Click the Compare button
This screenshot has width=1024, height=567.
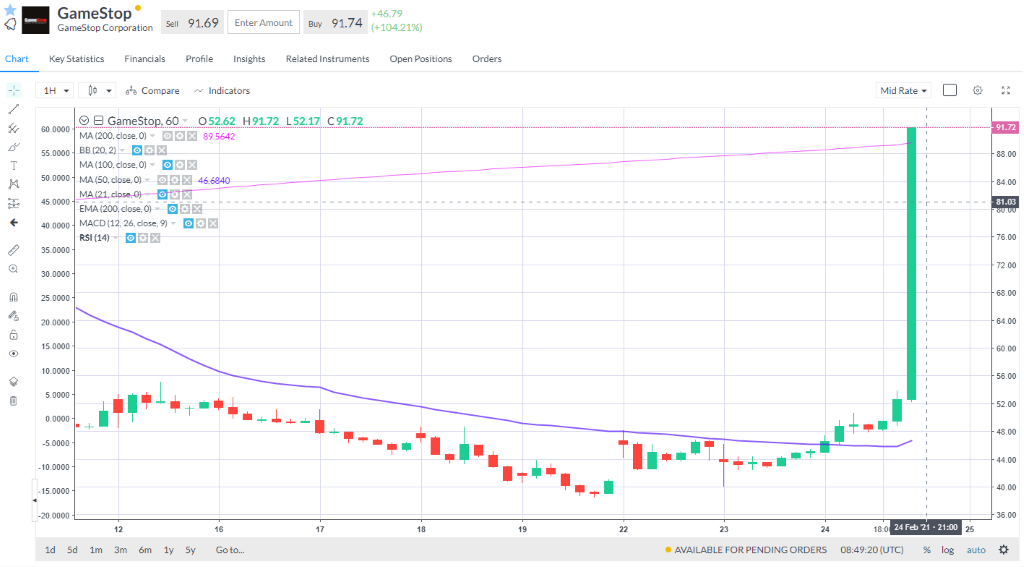click(x=152, y=91)
